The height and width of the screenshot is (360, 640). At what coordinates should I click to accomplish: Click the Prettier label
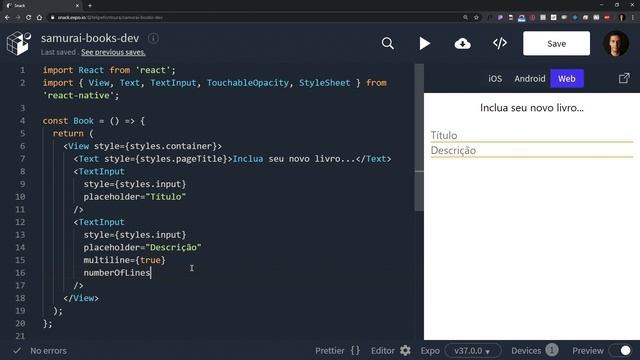(x=329, y=351)
